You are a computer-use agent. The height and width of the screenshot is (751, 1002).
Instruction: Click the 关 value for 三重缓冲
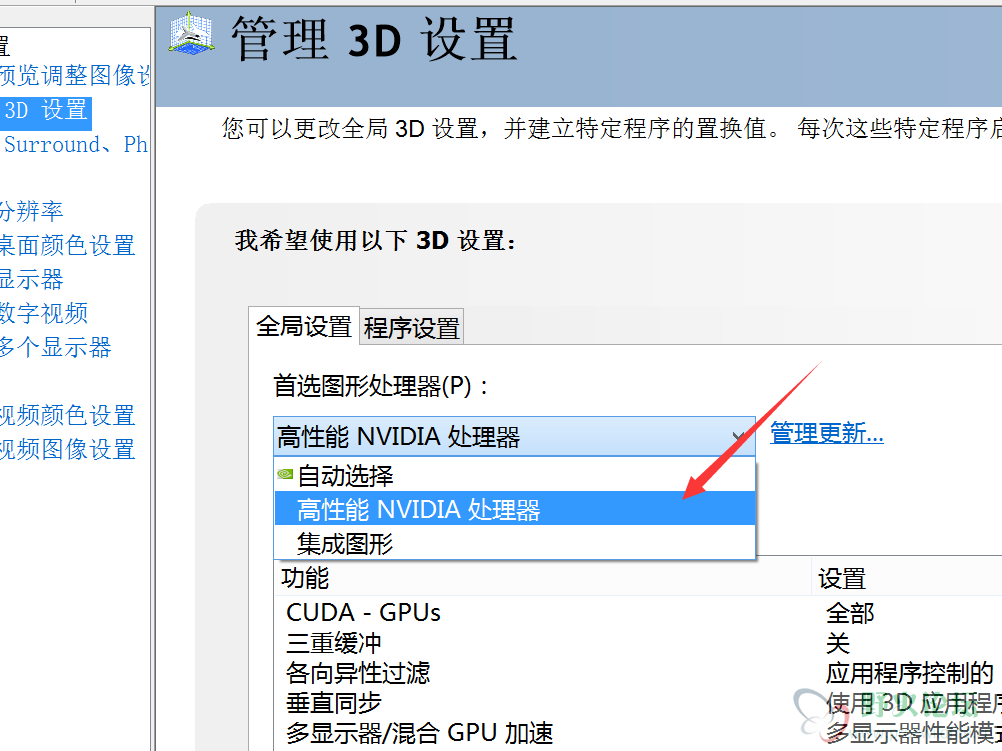838,643
